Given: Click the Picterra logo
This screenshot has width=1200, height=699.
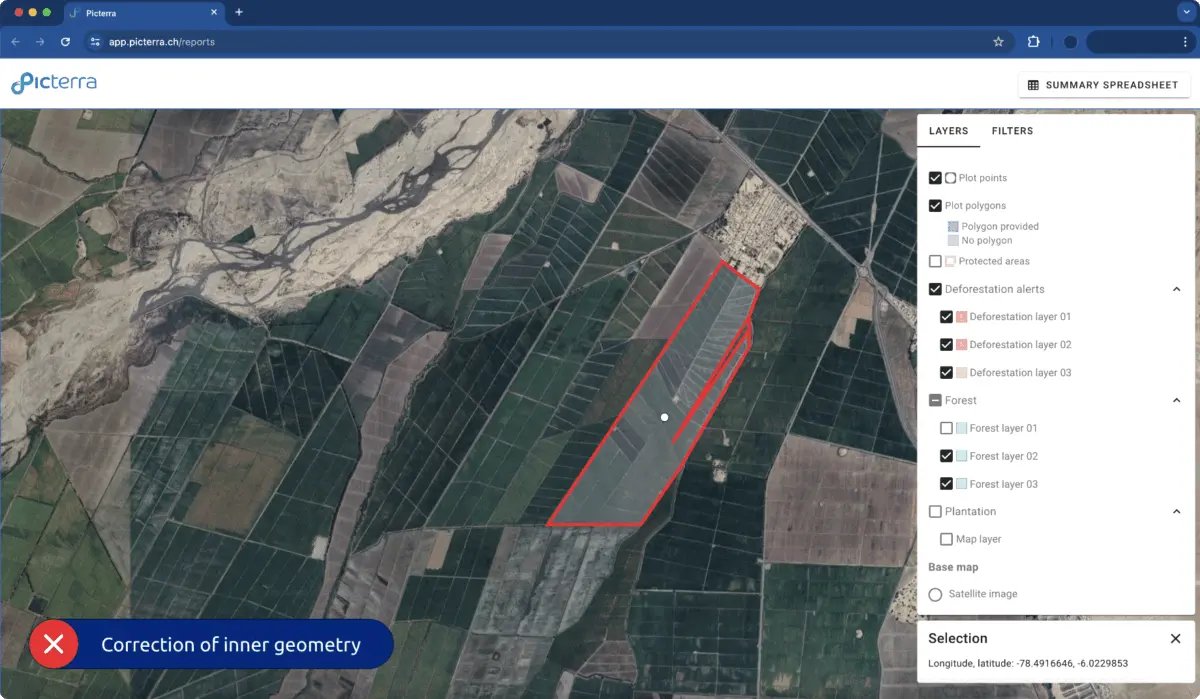Looking at the screenshot, I should (x=54, y=84).
